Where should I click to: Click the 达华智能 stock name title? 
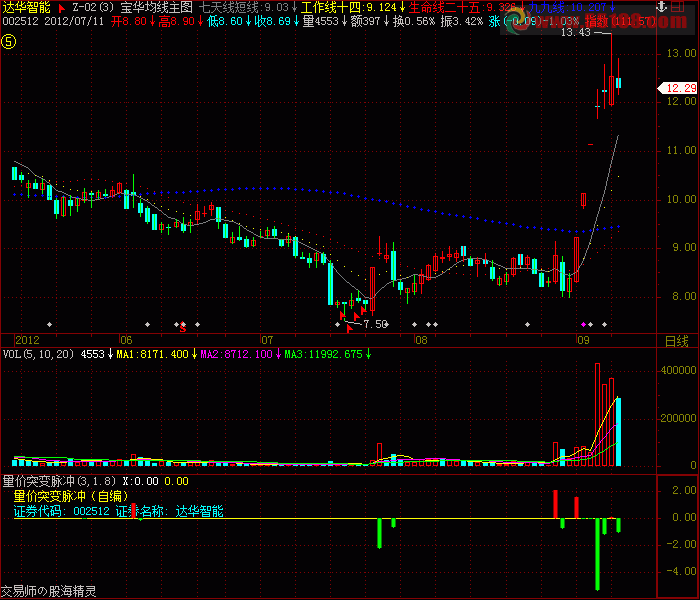click(26, 7)
